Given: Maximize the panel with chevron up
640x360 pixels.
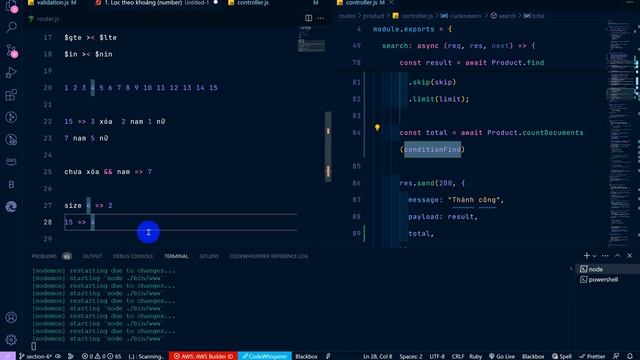Looking at the screenshot, I should point(618,256).
